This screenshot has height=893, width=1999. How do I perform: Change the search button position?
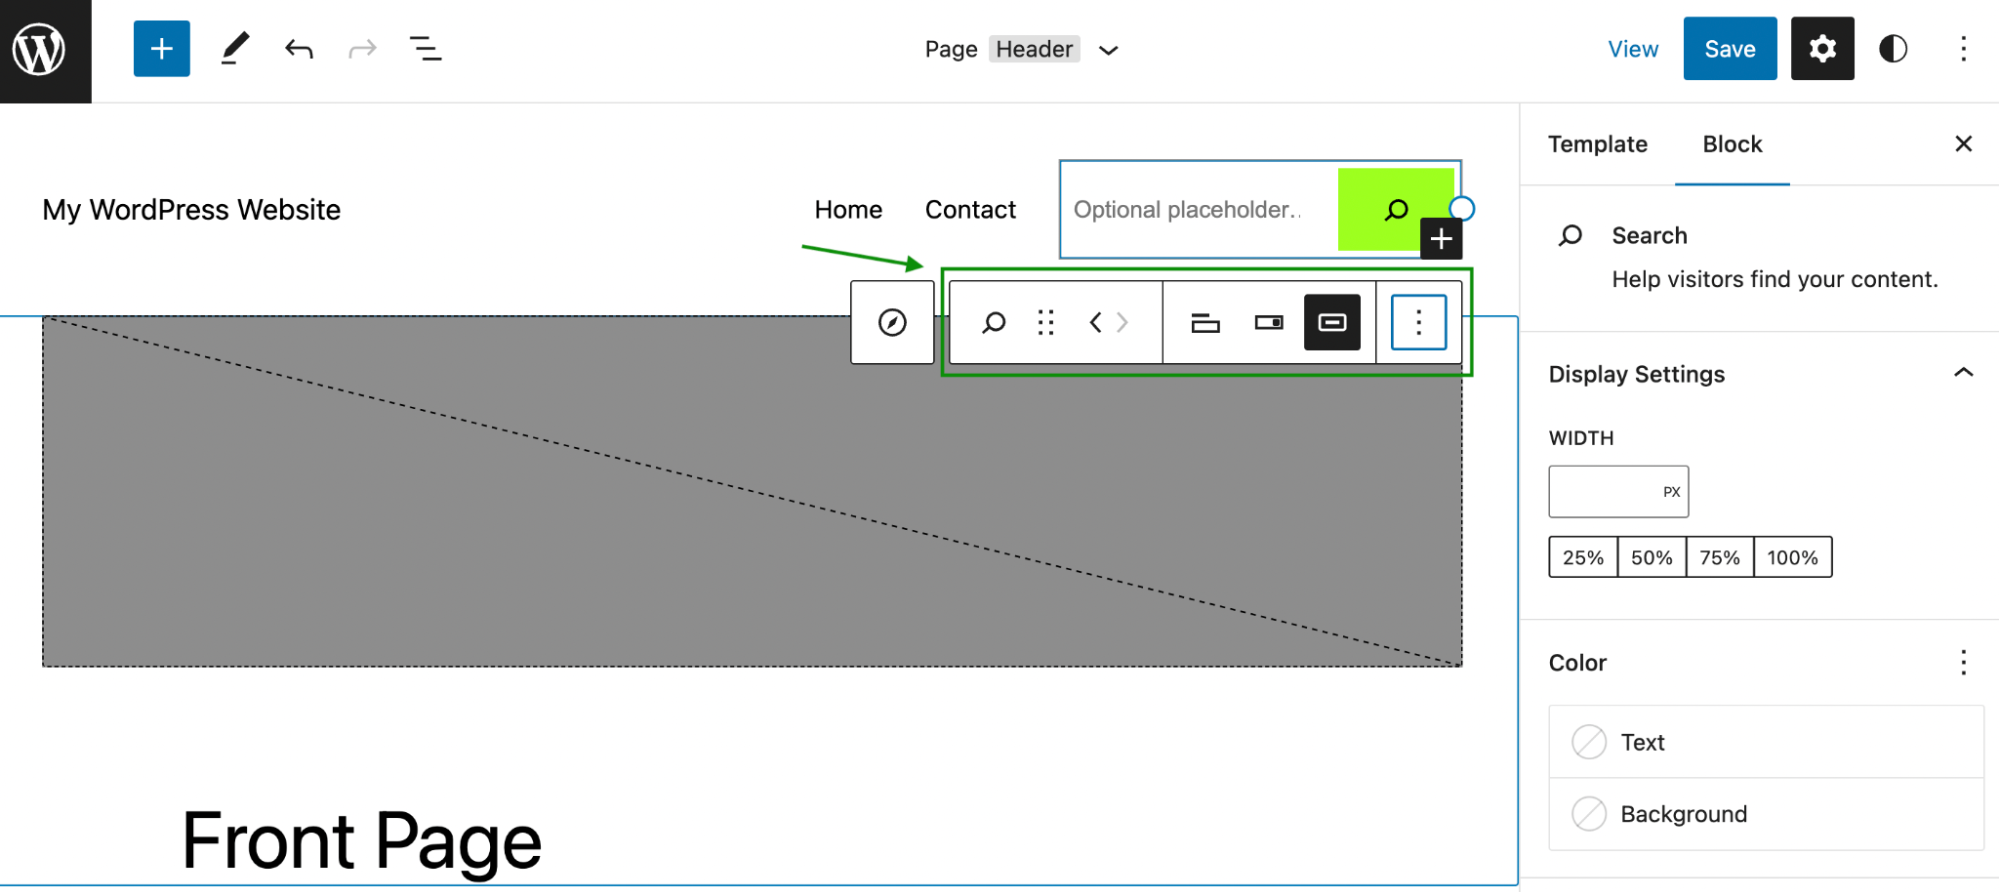coord(1269,322)
